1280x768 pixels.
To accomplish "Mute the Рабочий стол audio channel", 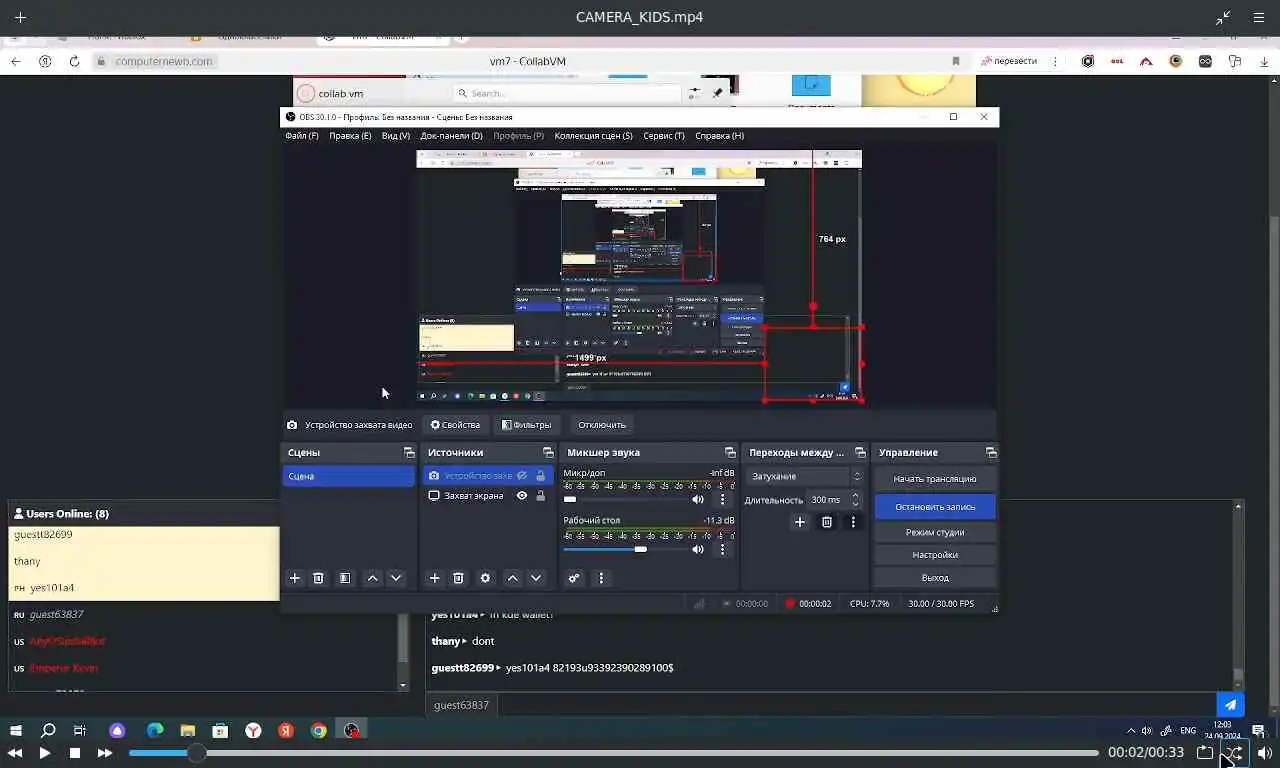I will tap(698, 549).
